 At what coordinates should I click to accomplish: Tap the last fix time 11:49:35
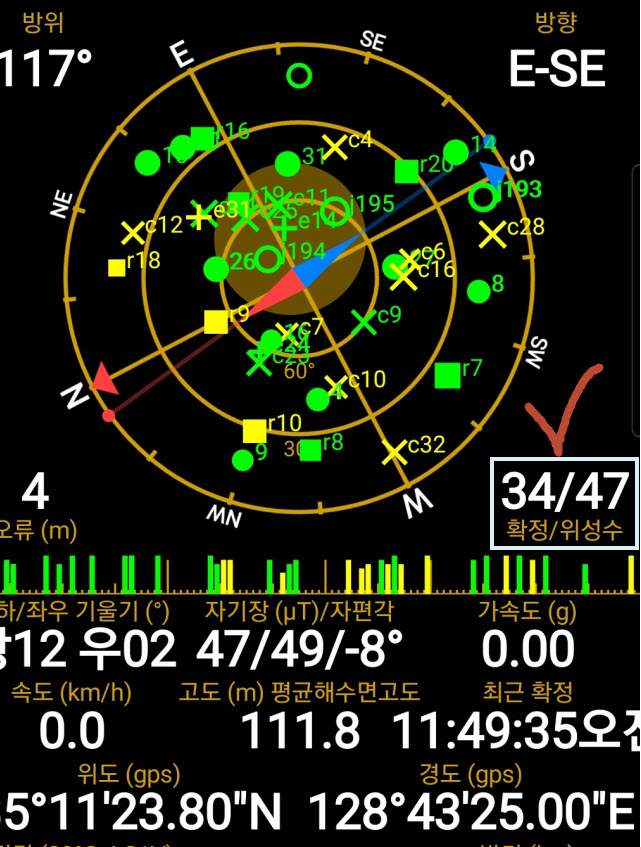(483, 731)
